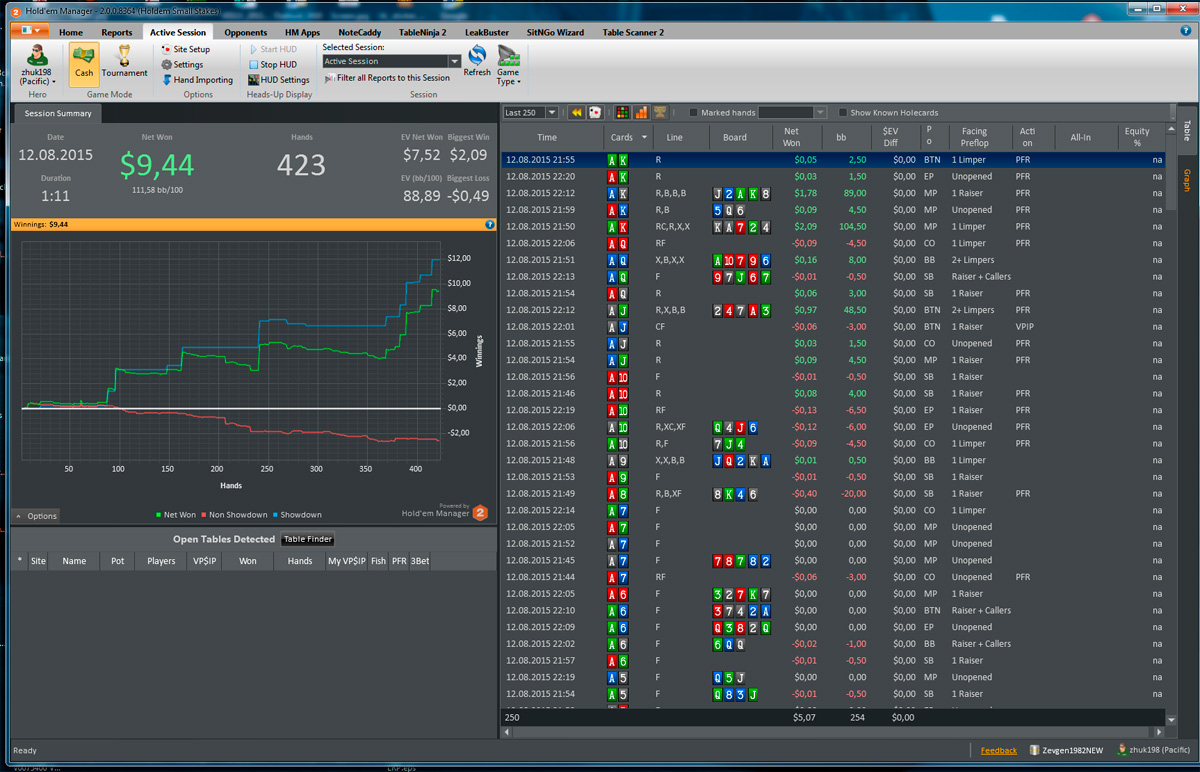The height and width of the screenshot is (772, 1200).
Task: Toggle the Marked hands checkbox
Action: pos(693,113)
